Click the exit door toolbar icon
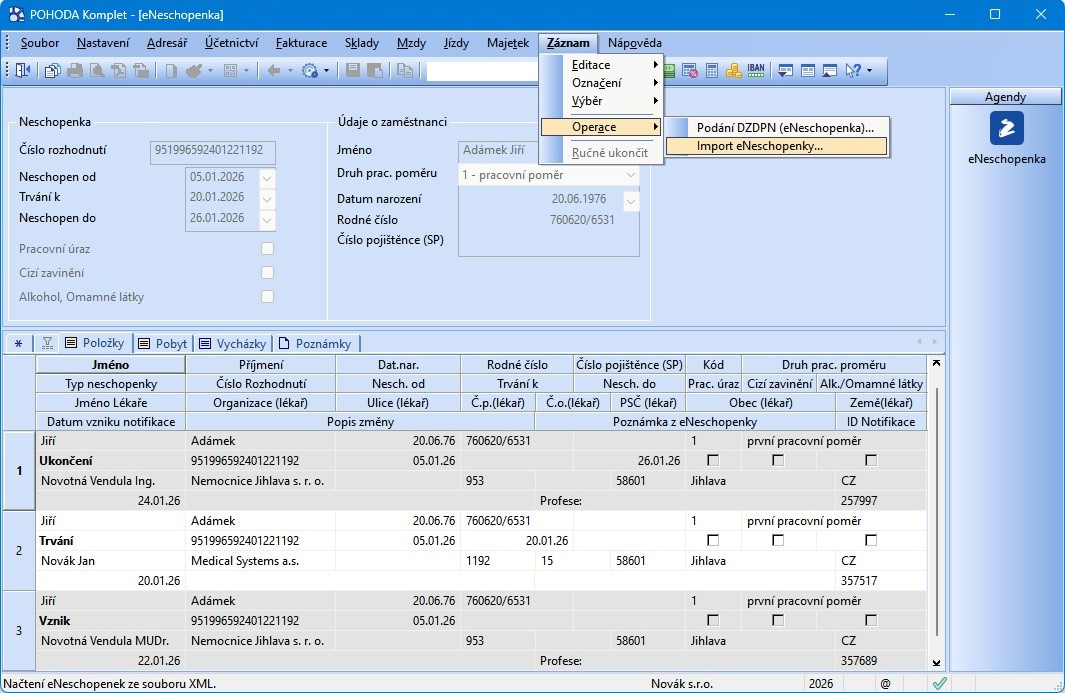 (x=23, y=71)
